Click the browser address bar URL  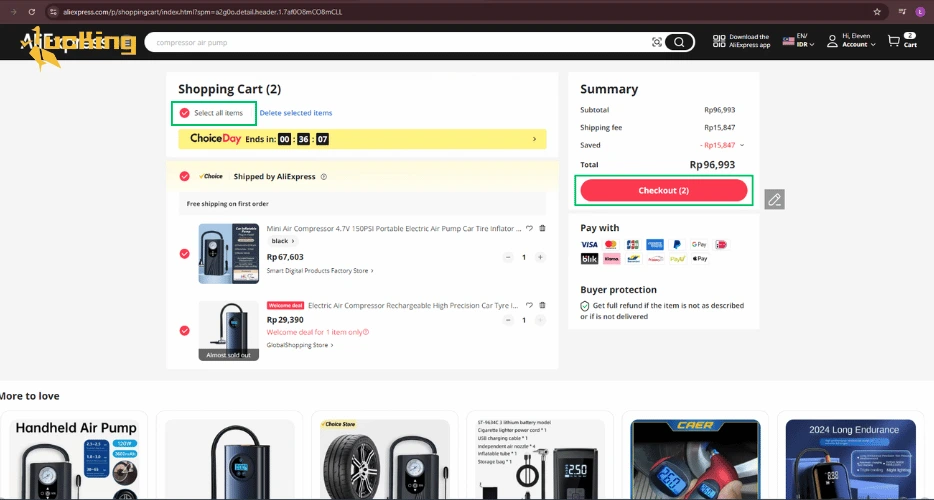tap(203, 12)
